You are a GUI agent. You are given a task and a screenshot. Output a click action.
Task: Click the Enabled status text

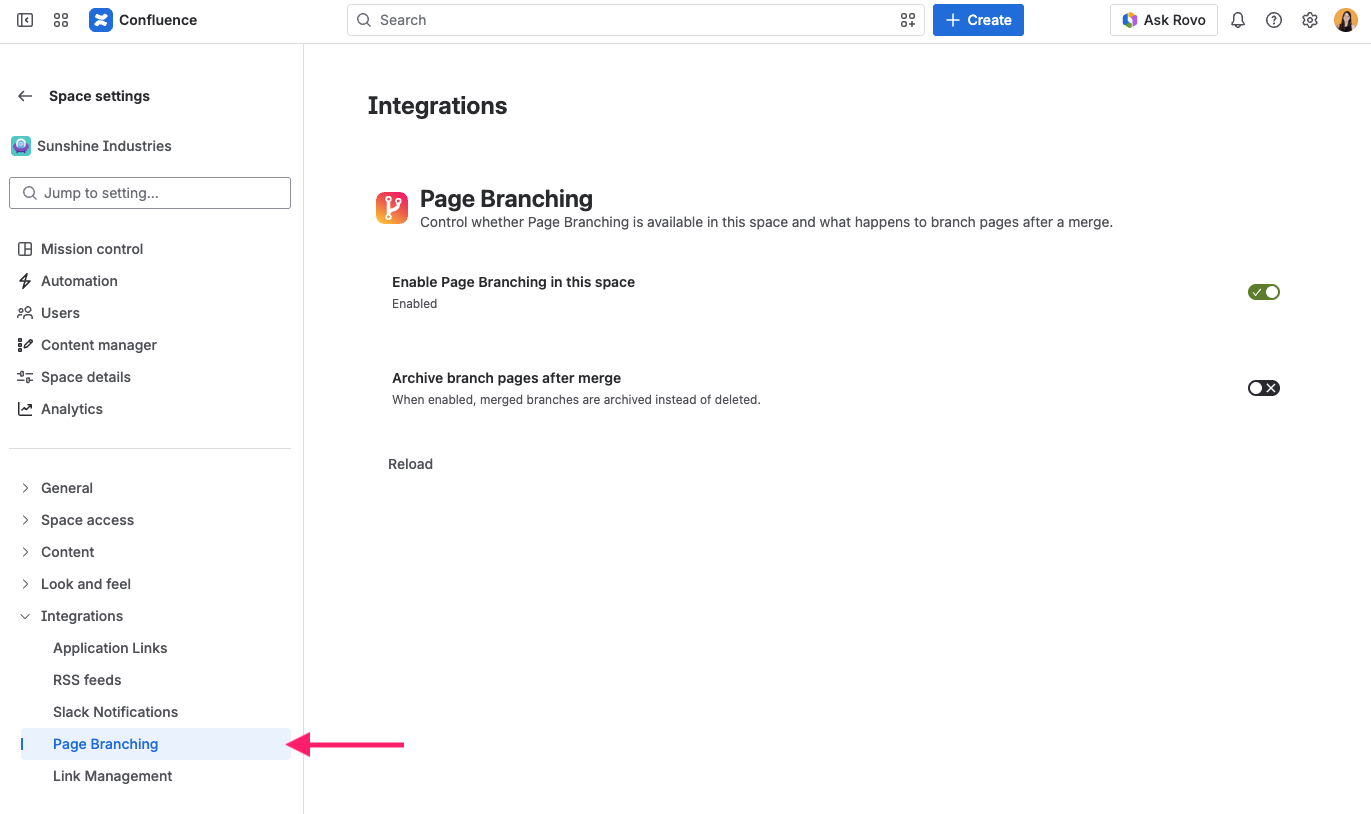(x=414, y=304)
